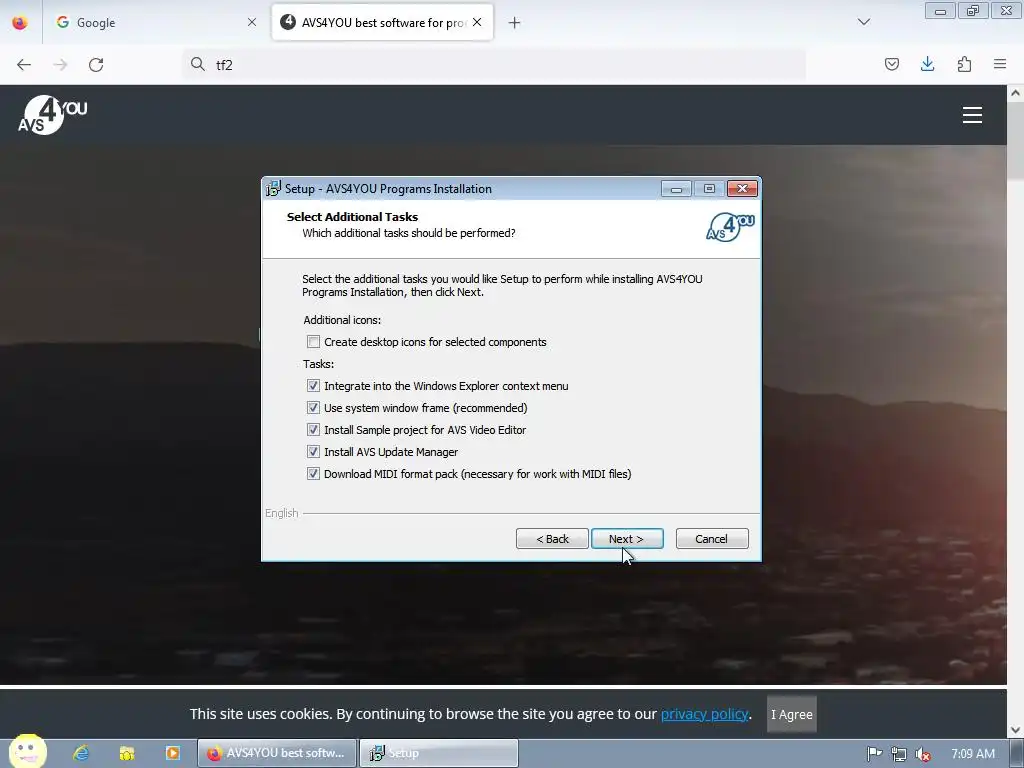
Task: Switch to Firefox AVS4YOU taskbar button
Action: click(x=278, y=753)
